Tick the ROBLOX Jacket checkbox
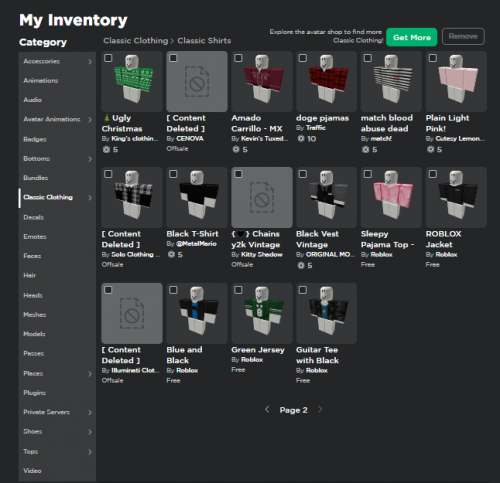The image size is (500, 483). pyautogui.click(x=433, y=174)
